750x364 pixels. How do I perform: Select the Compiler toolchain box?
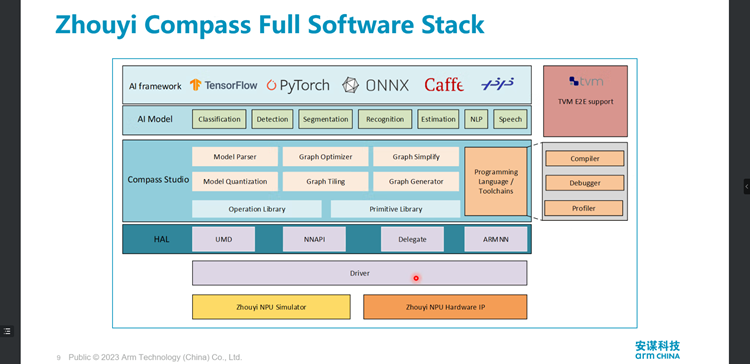585,158
